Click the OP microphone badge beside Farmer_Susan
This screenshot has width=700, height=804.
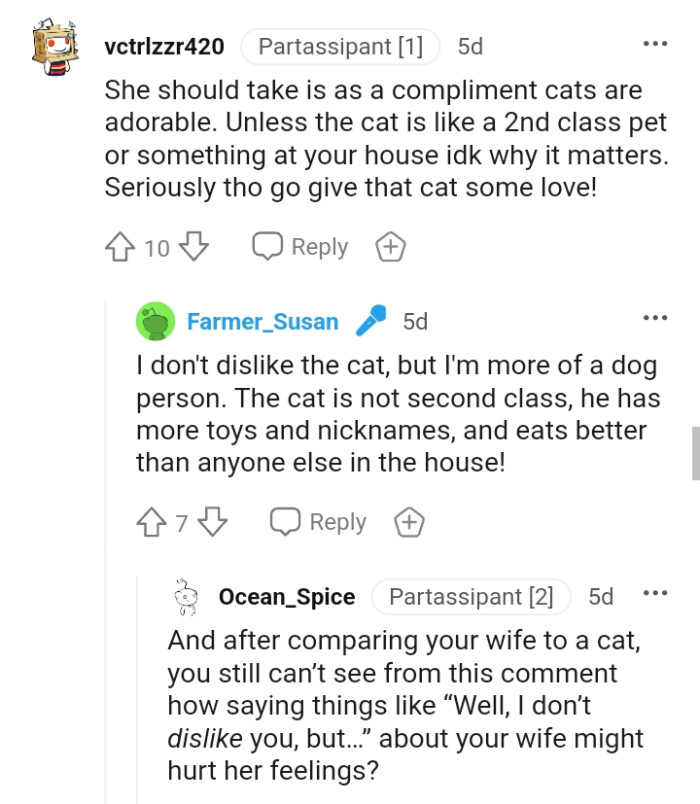pos(373,321)
